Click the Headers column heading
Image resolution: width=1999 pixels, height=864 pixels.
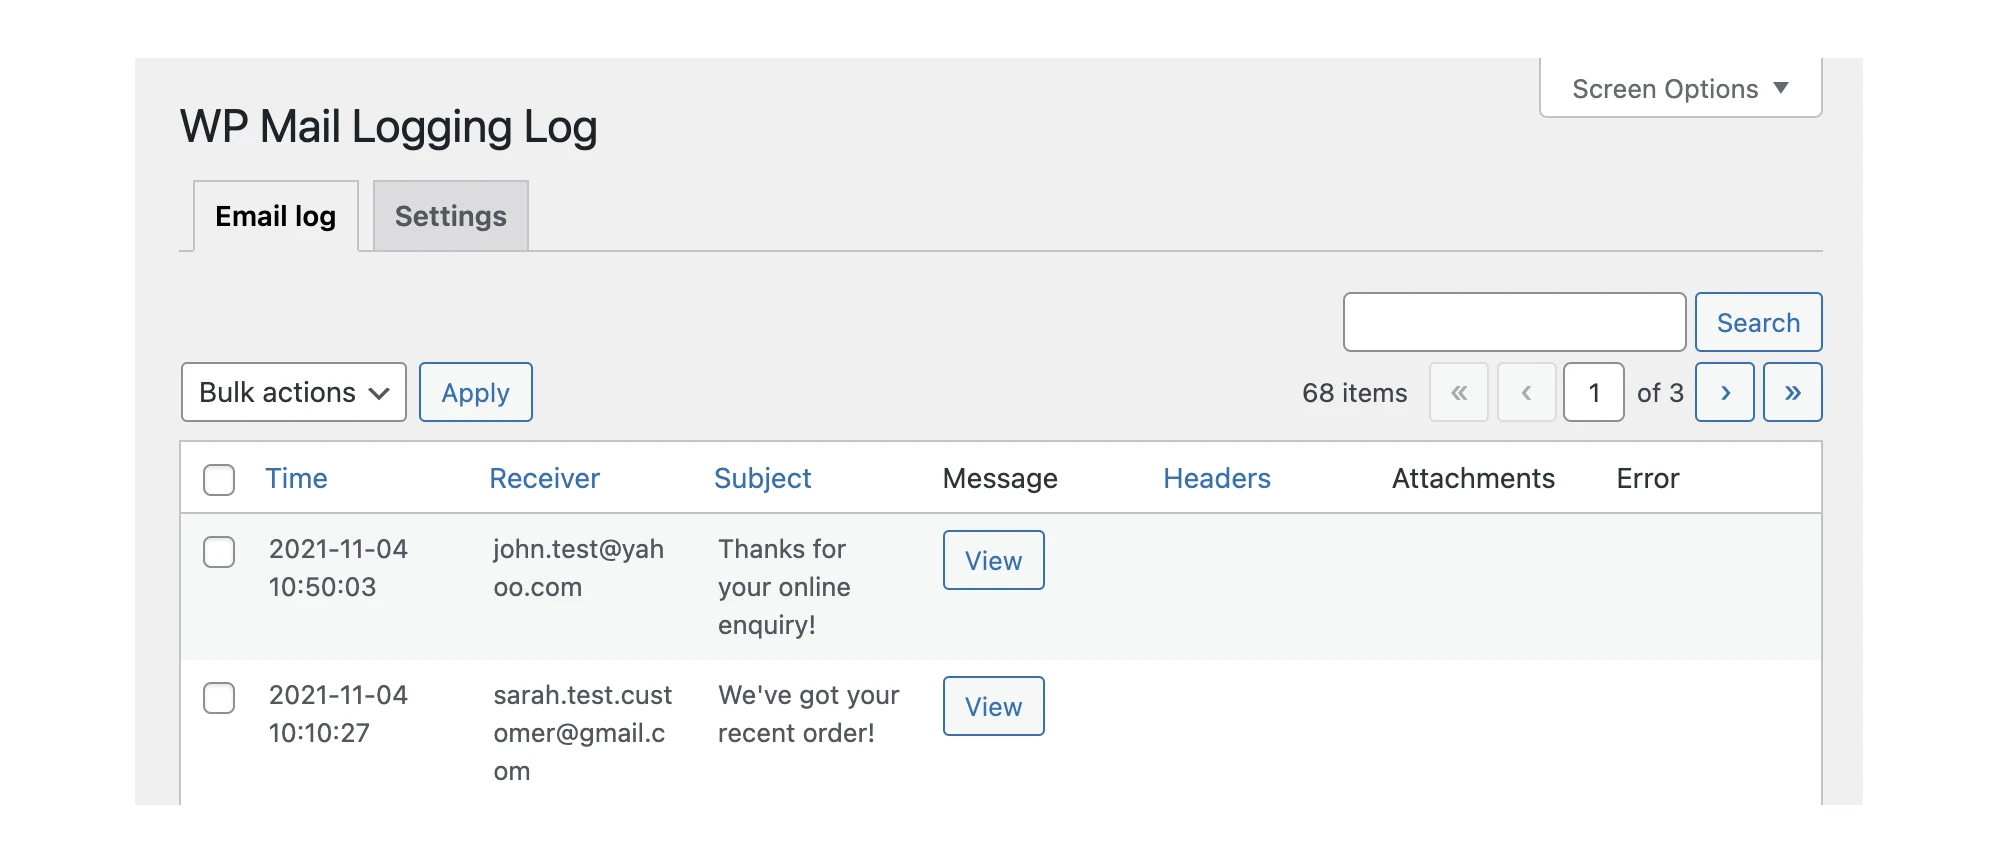(1216, 478)
